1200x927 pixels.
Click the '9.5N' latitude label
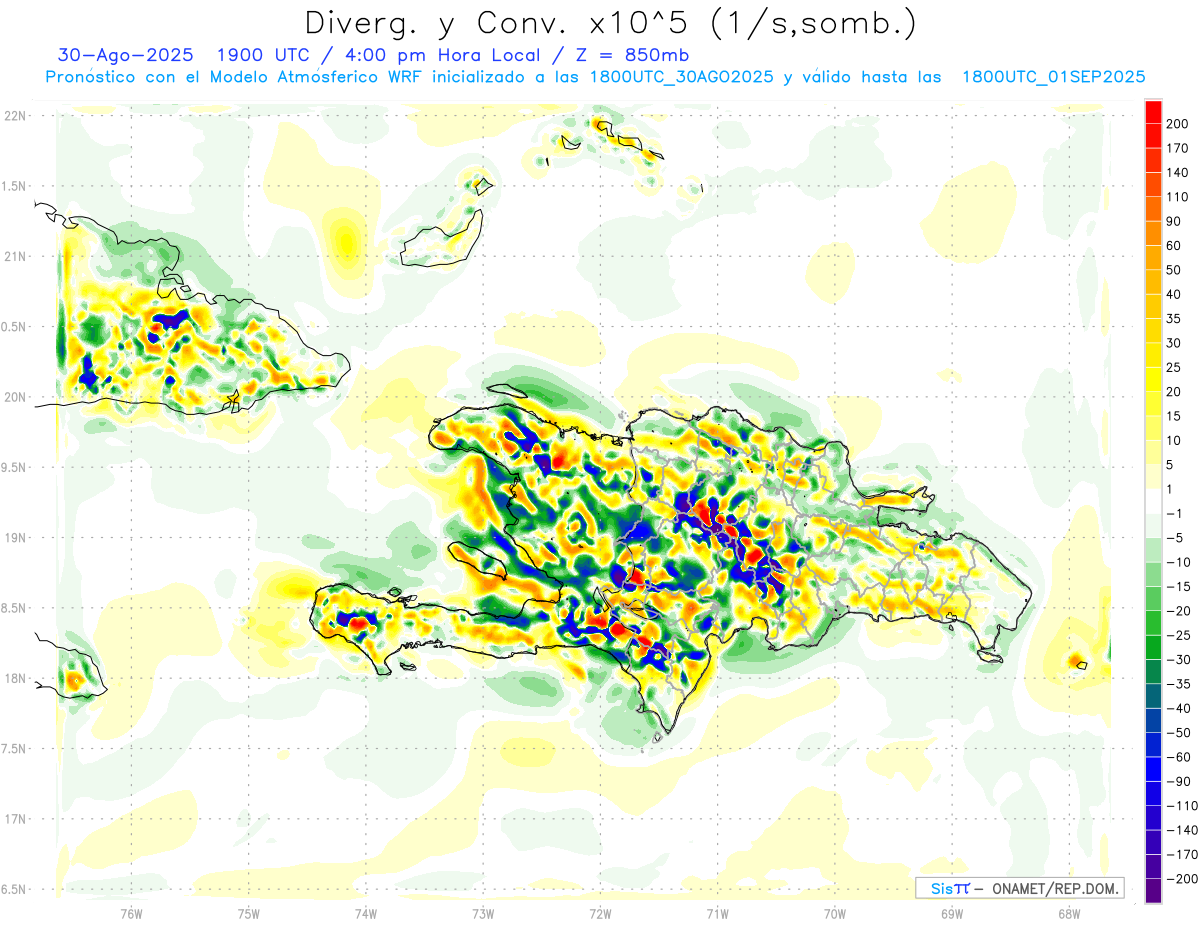14,467
